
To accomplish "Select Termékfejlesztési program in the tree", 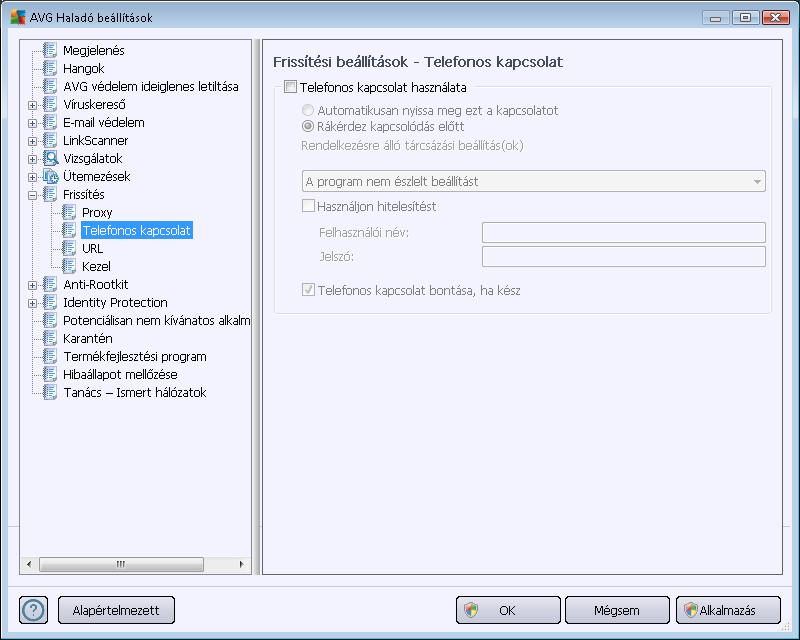I will tap(135, 356).
